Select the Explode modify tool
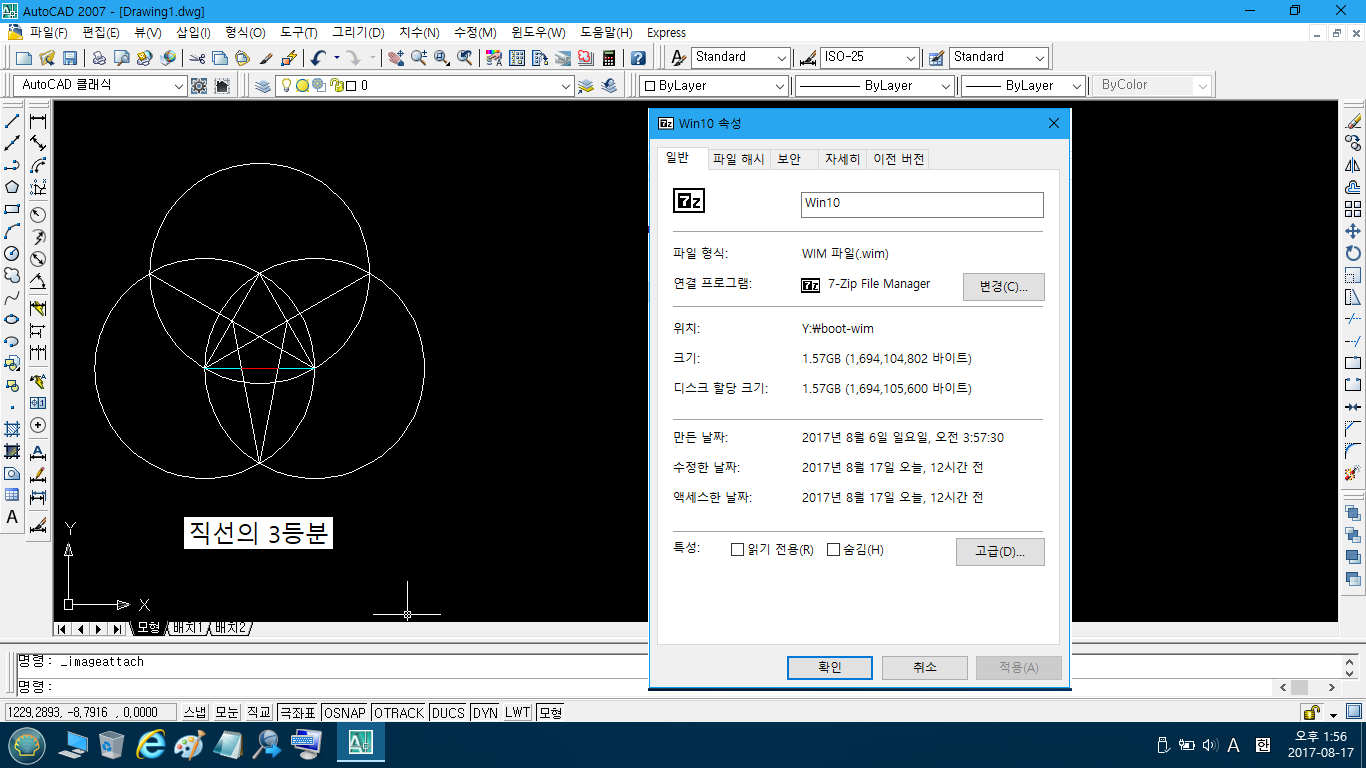Screen dimensions: 1366x768 point(1353,472)
